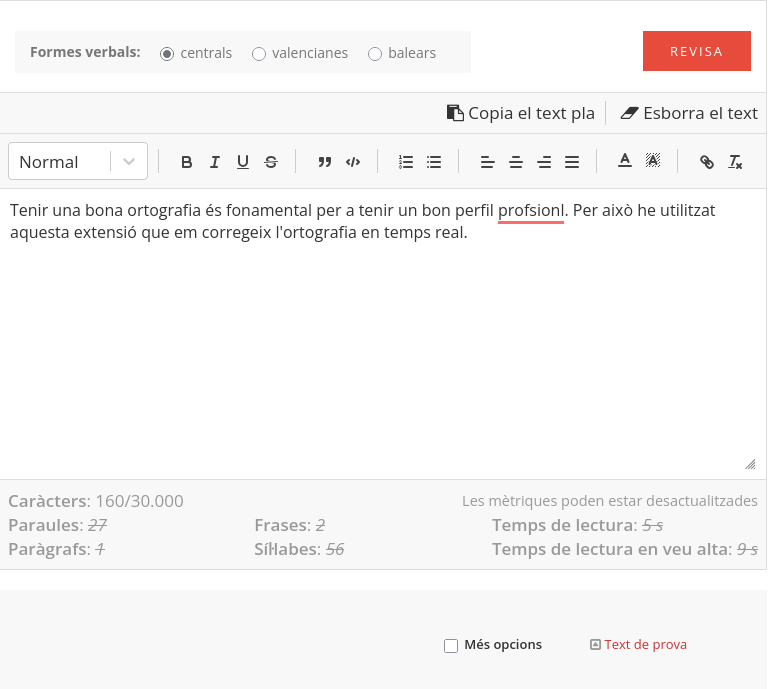This screenshot has width=769, height=689.
Task: Clear text formatting
Action: (735, 162)
